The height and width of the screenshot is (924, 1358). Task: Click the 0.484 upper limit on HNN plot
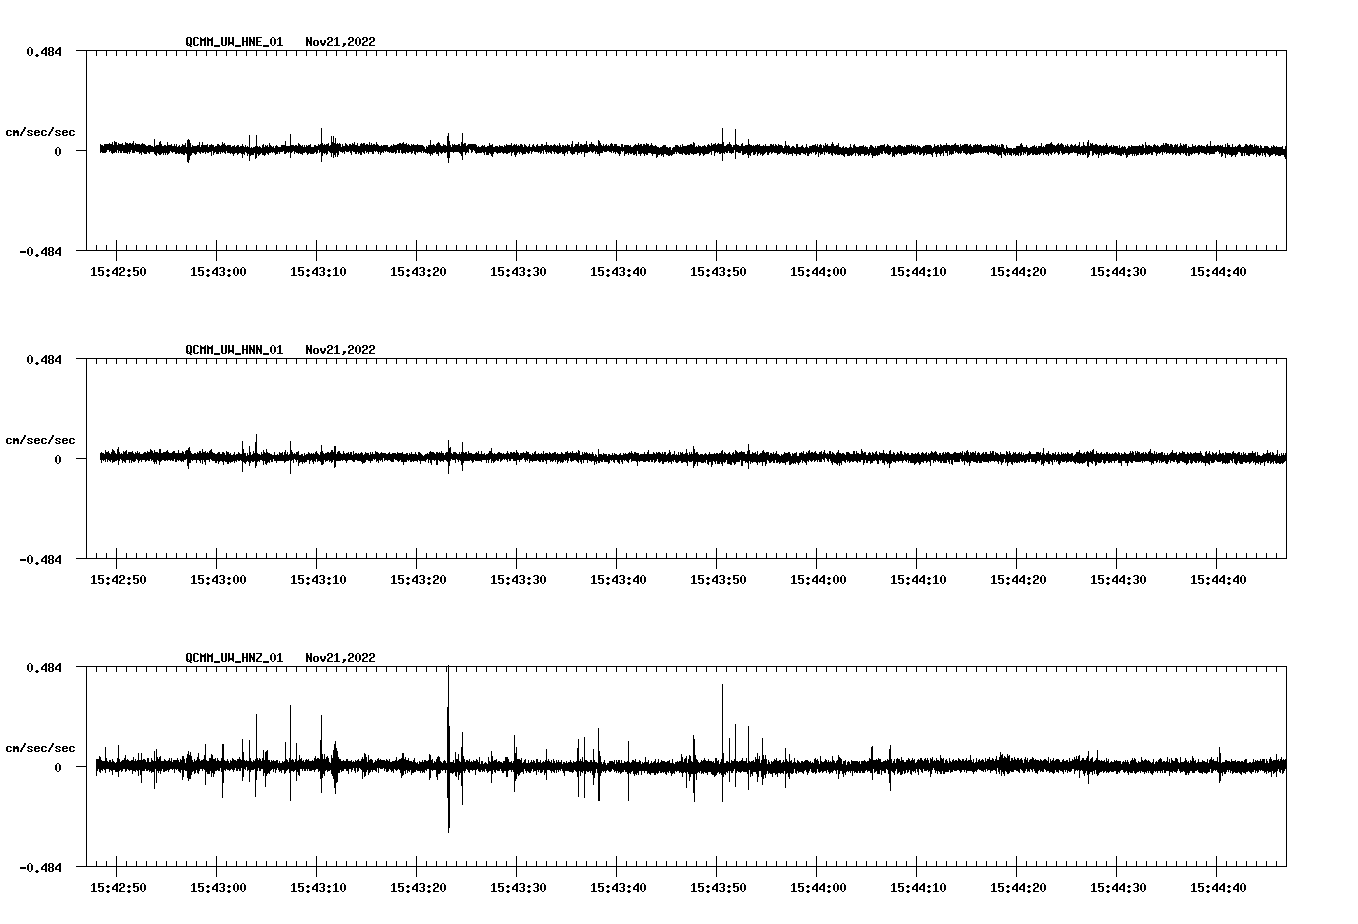[44, 359]
